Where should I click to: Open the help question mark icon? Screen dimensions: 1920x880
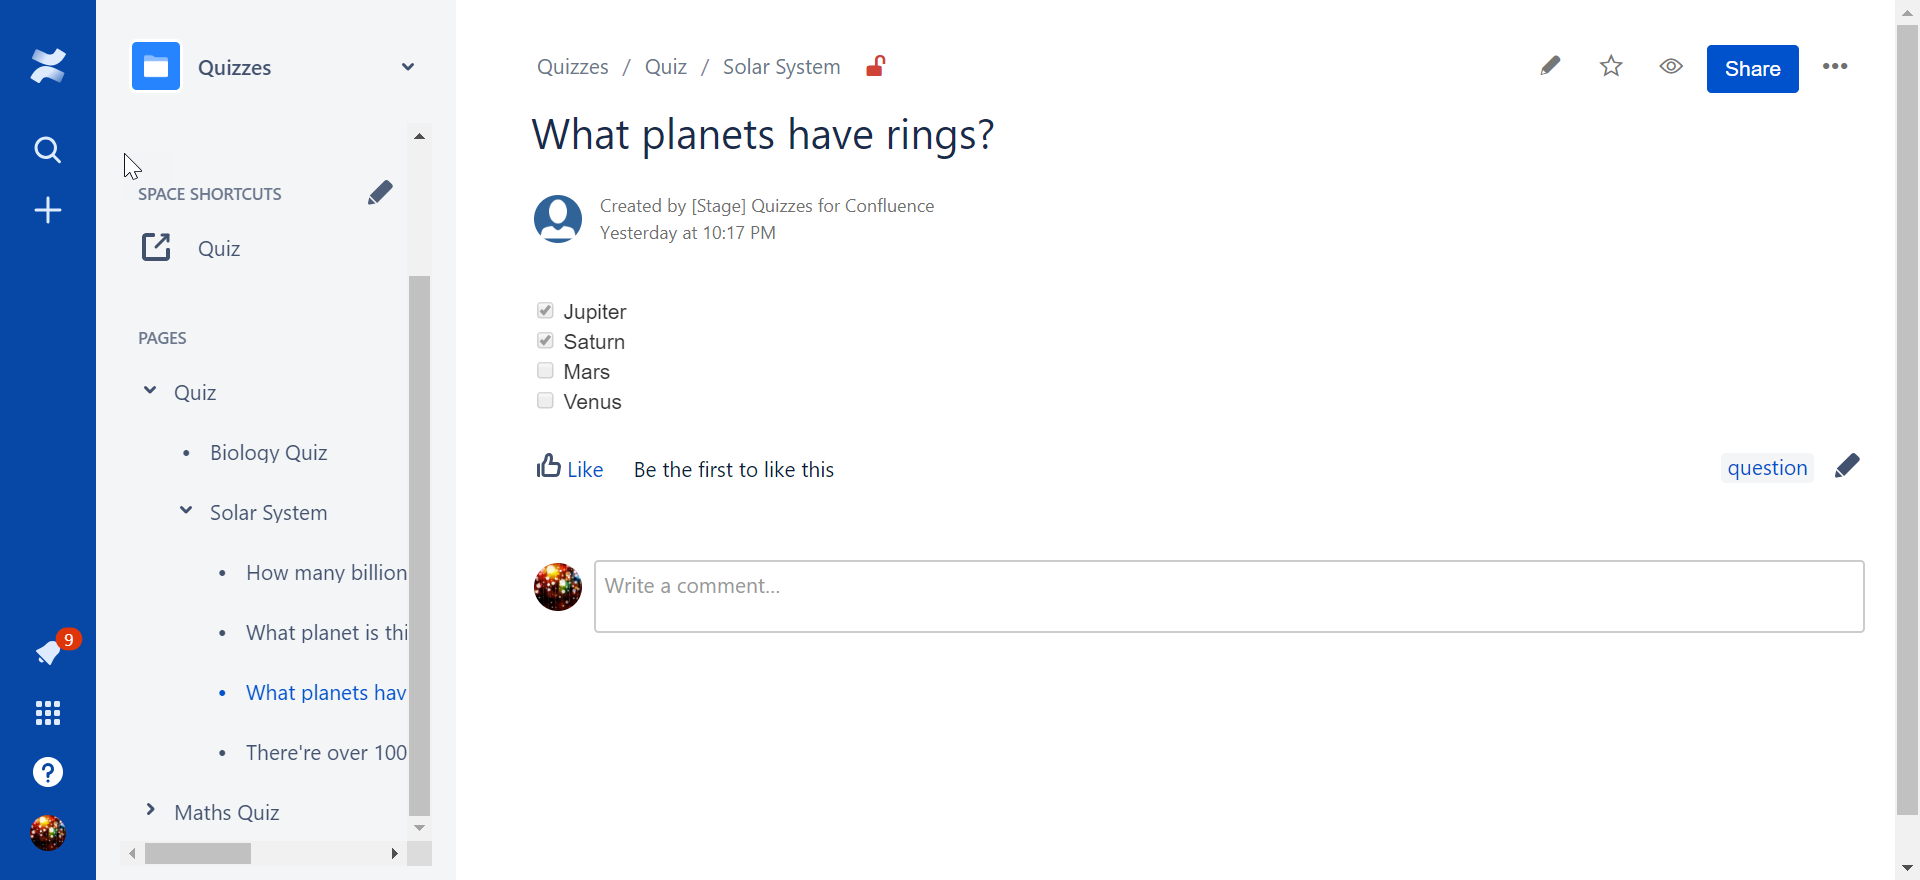pos(47,772)
